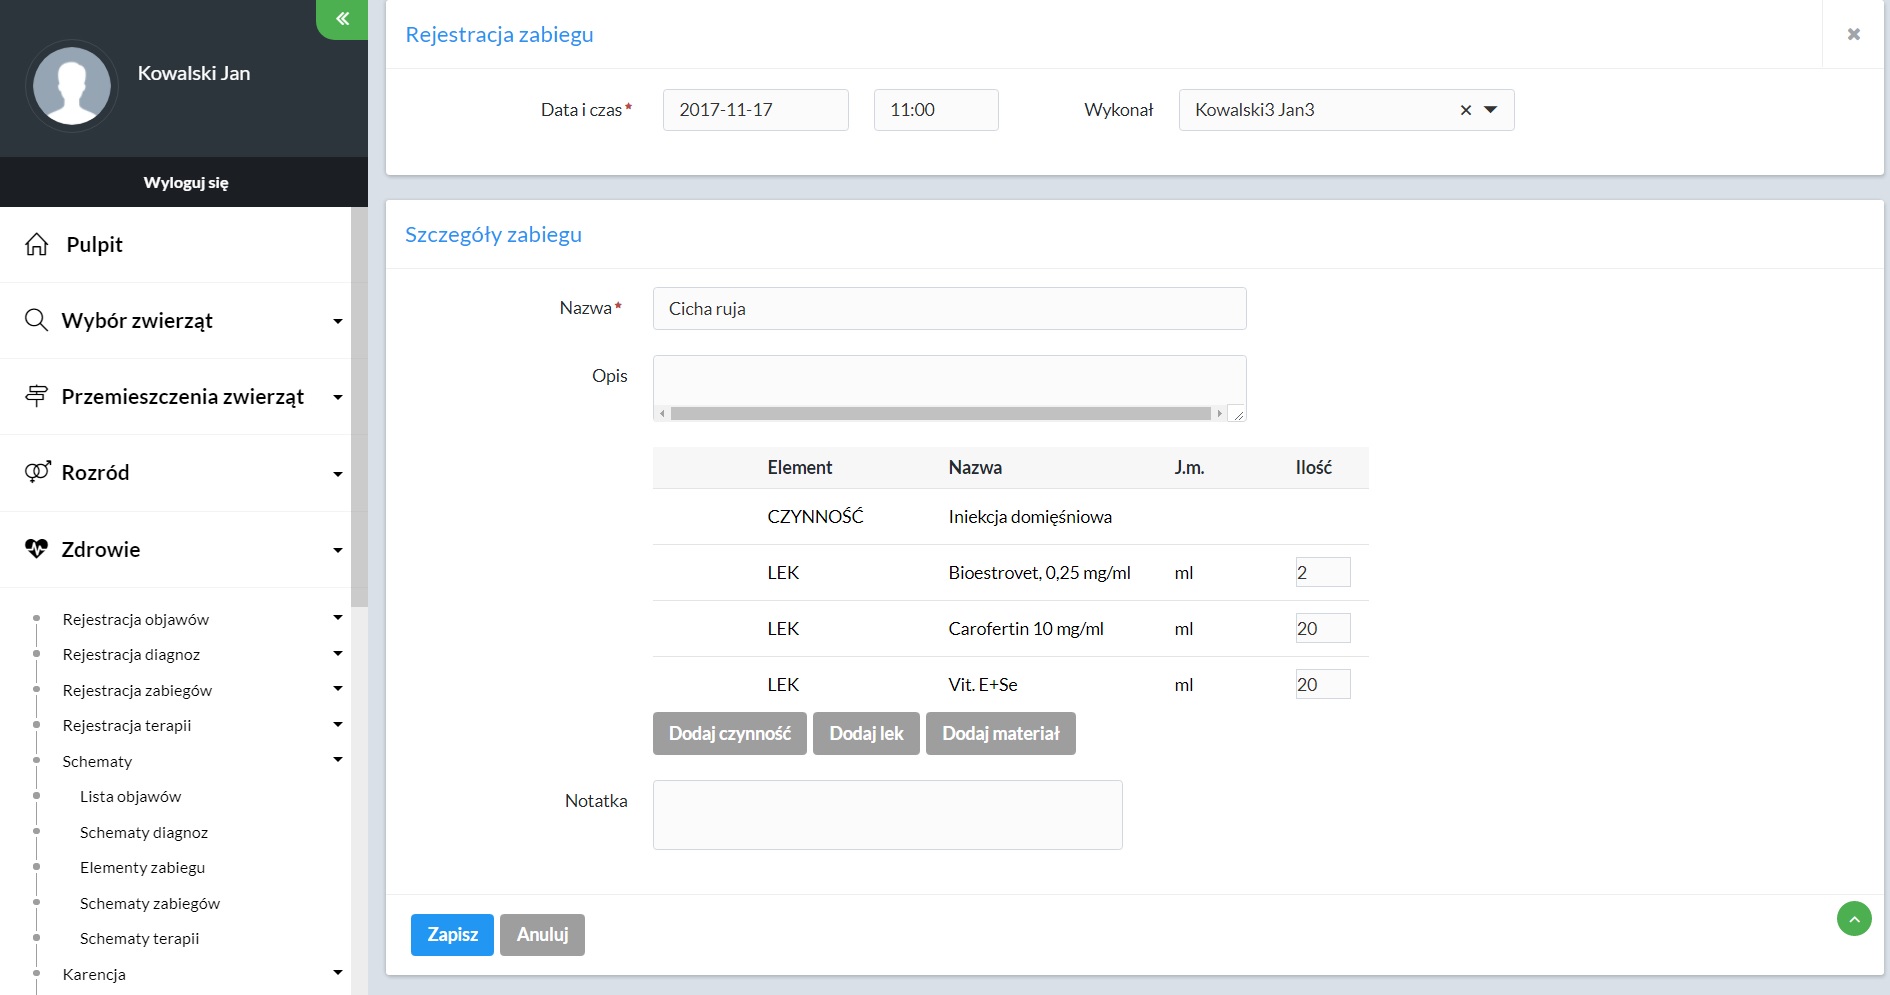Image resolution: width=1890 pixels, height=995 pixels.
Task: Close the Rejestracja zabiegu panel
Action: pos(1853,34)
